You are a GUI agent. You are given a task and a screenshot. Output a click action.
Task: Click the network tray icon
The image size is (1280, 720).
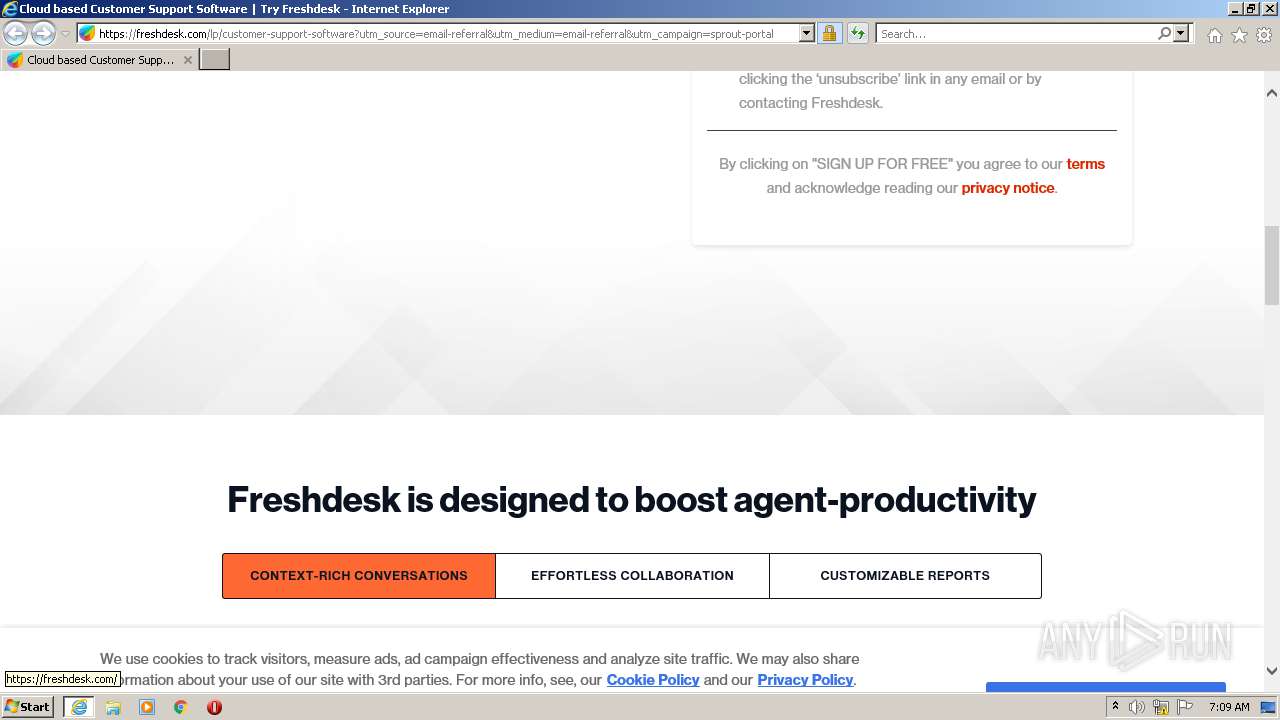(1161, 707)
